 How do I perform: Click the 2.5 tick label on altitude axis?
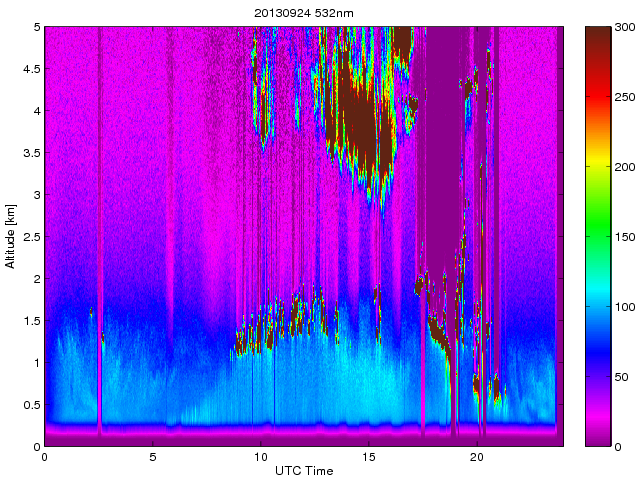pos(31,237)
